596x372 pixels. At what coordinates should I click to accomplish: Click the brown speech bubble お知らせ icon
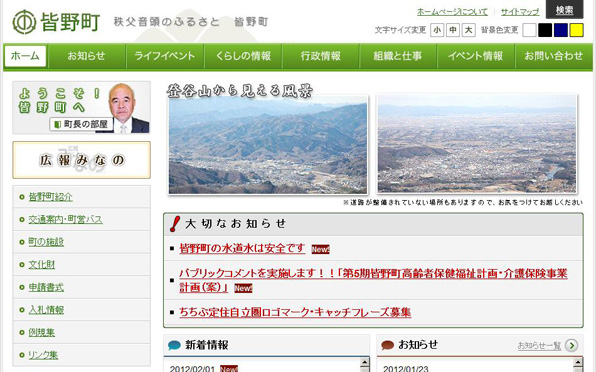(x=387, y=345)
